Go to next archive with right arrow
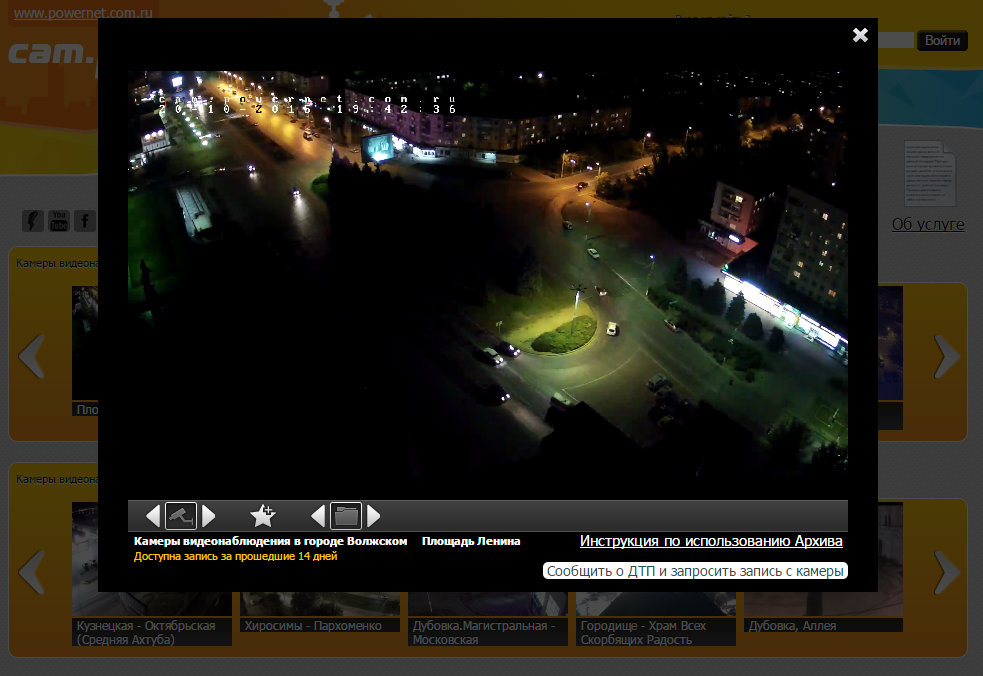This screenshot has height=676, width=983. tap(374, 516)
